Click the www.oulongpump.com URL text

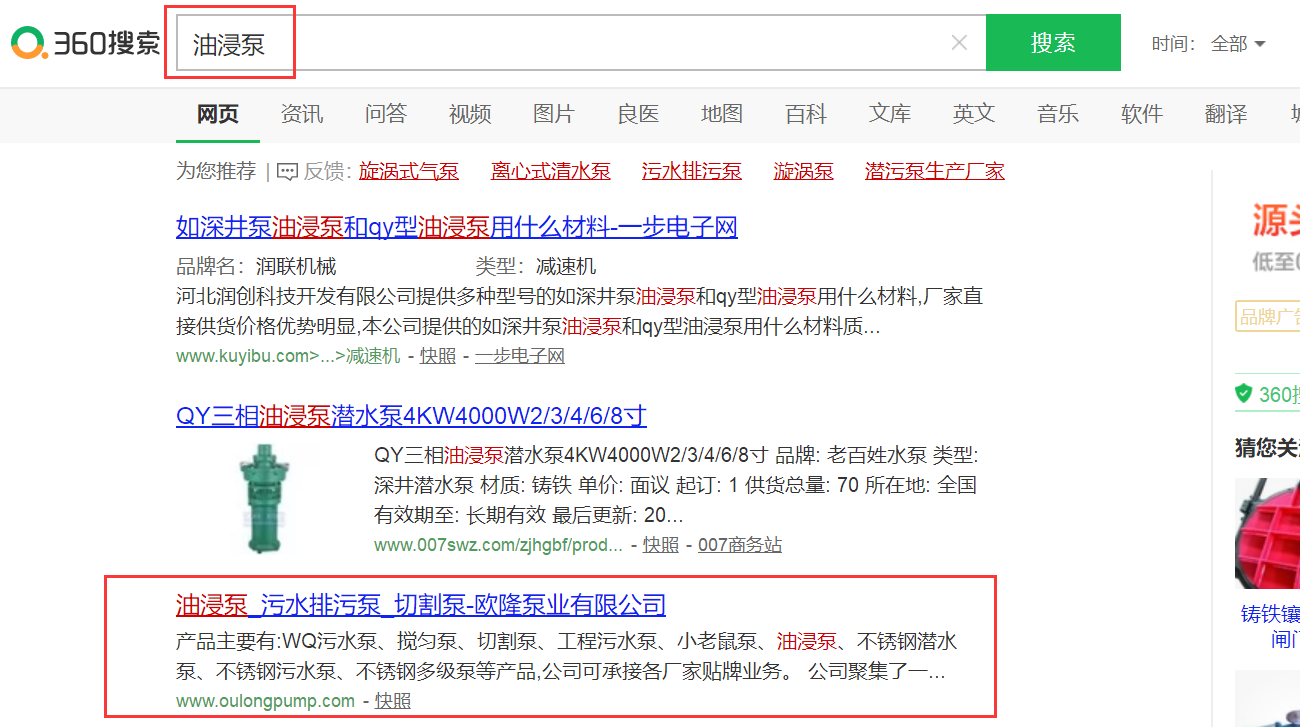click(x=265, y=701)
